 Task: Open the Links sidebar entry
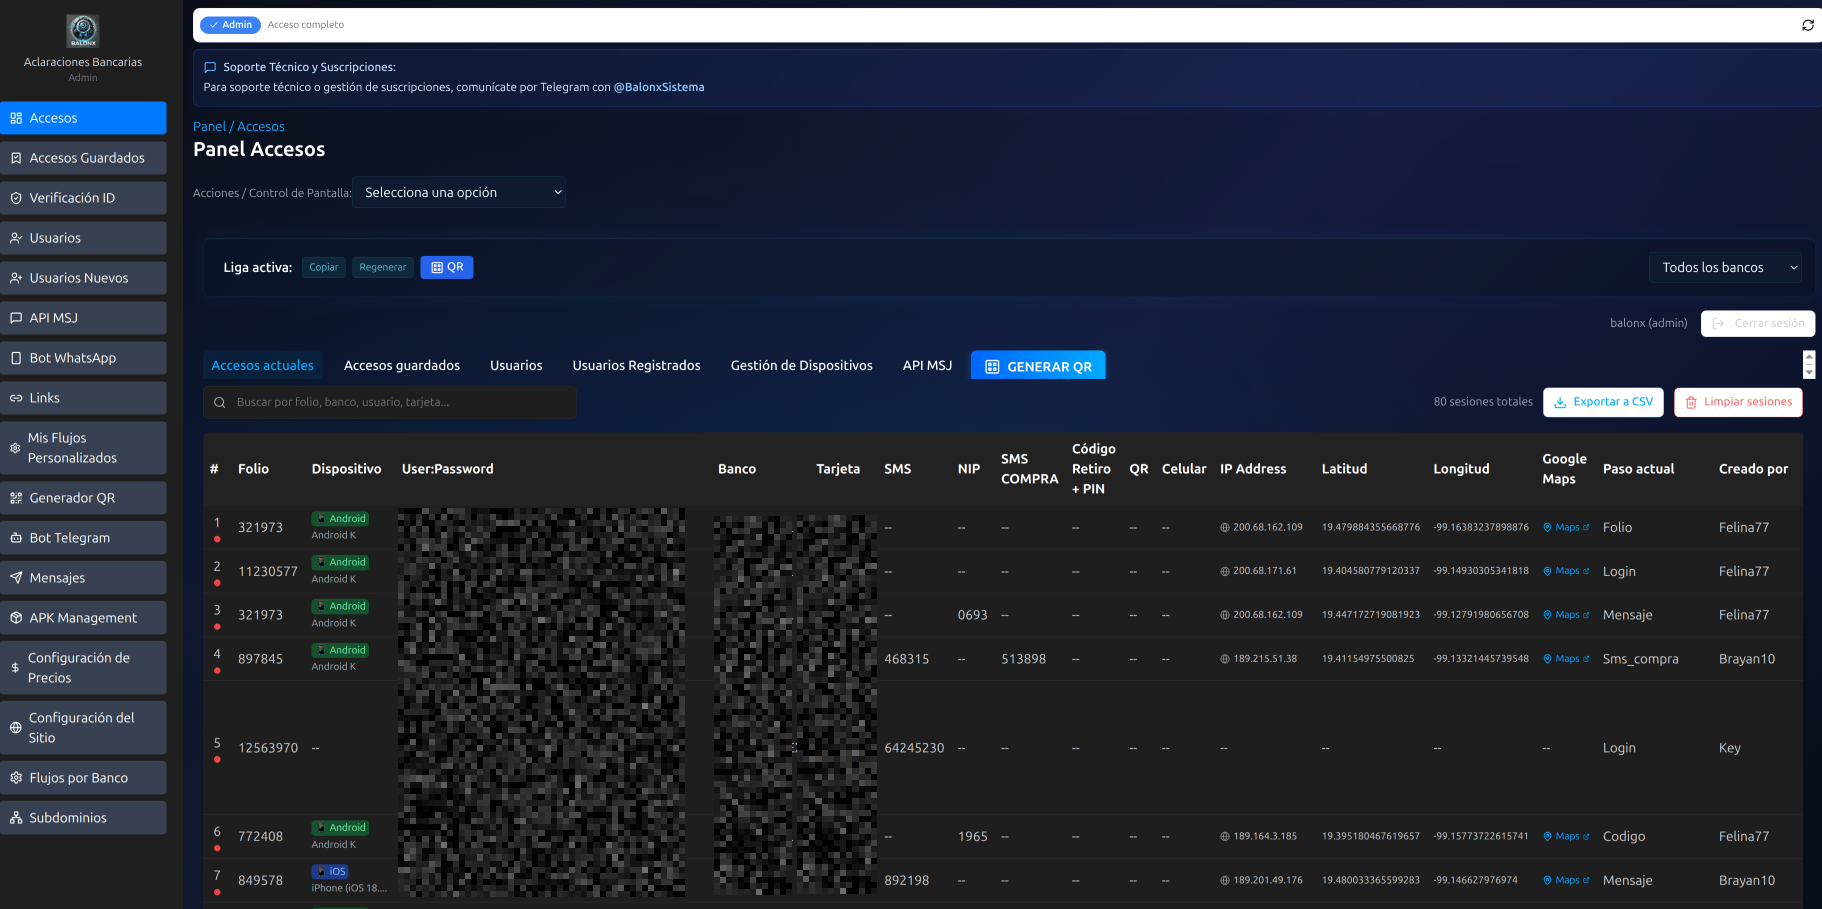pyautogui.click(x=83, y=398)
